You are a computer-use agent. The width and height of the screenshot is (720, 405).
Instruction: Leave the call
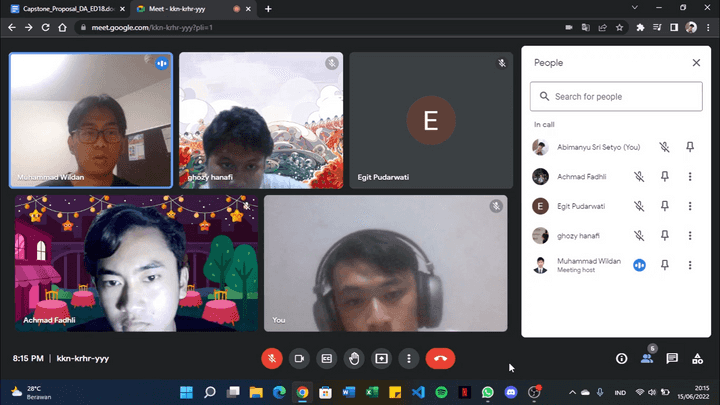[440, 358]
